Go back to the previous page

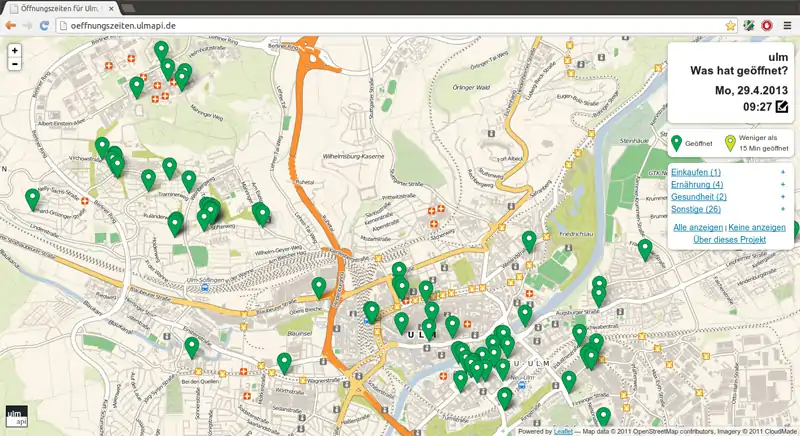(11, 25)
